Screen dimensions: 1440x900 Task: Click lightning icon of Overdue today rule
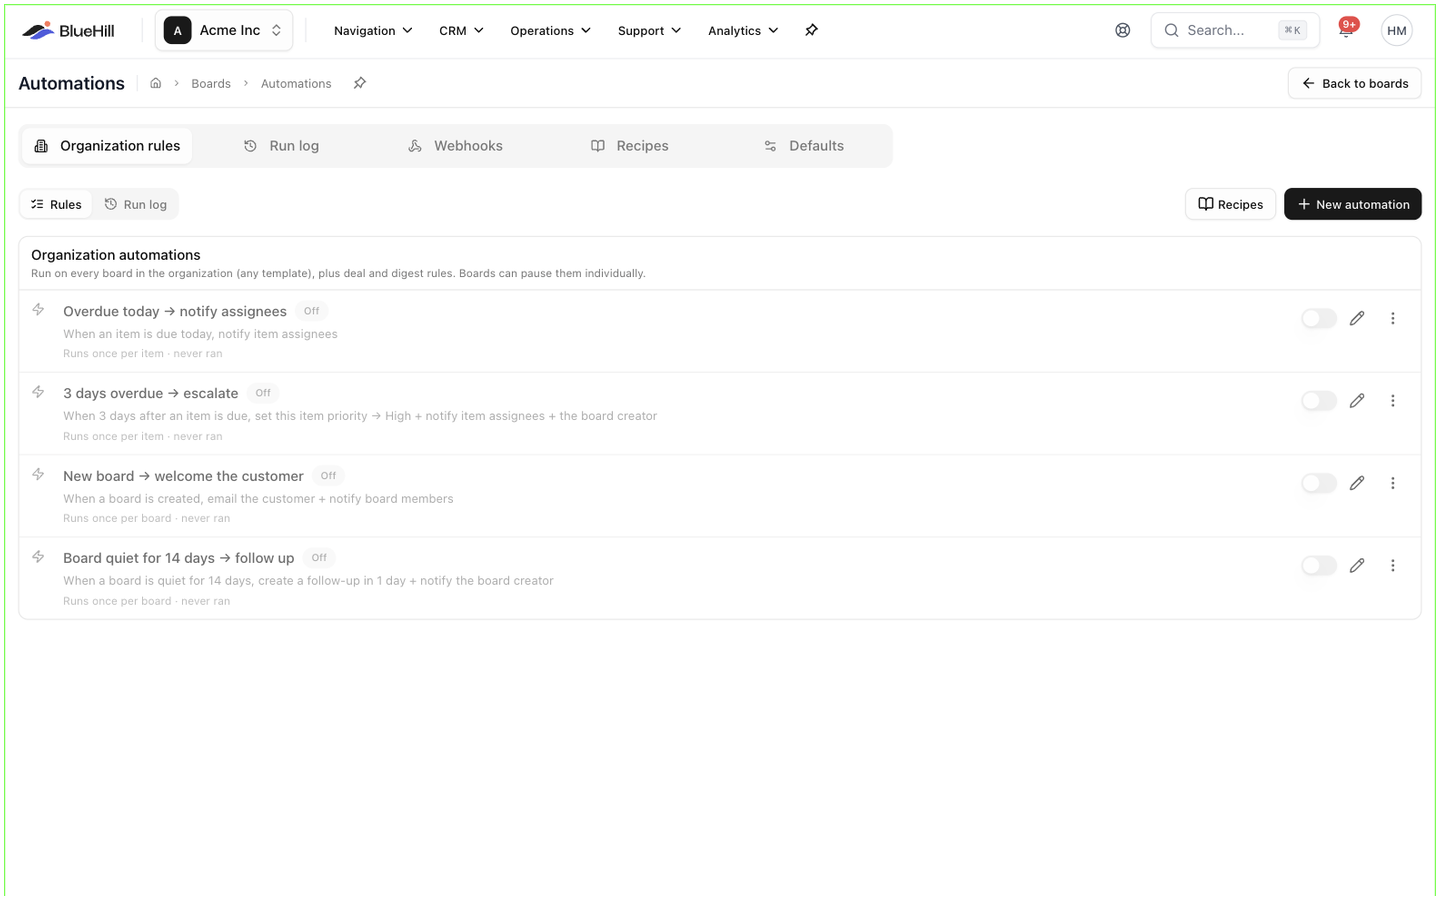[38, 310]
